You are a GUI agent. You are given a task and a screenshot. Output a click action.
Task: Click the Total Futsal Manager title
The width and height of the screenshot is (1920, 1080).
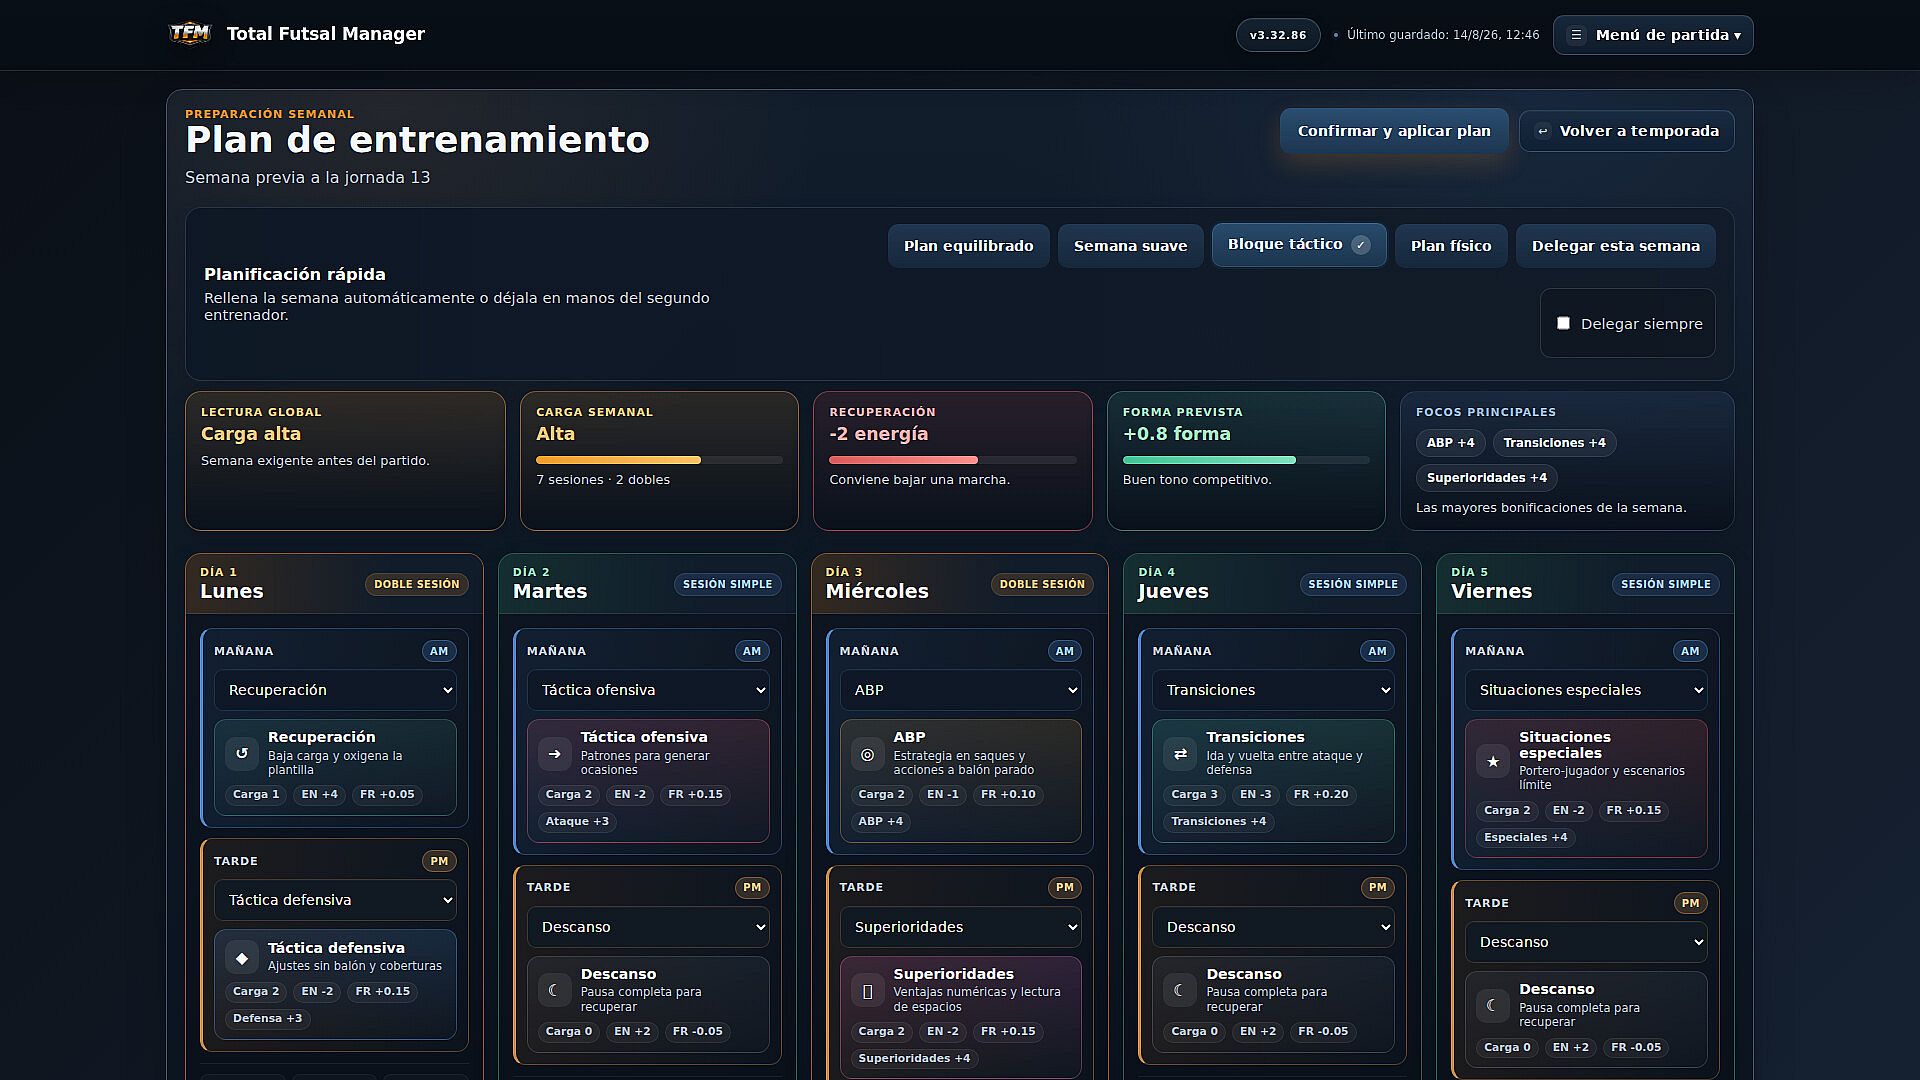tap(326, 34)
